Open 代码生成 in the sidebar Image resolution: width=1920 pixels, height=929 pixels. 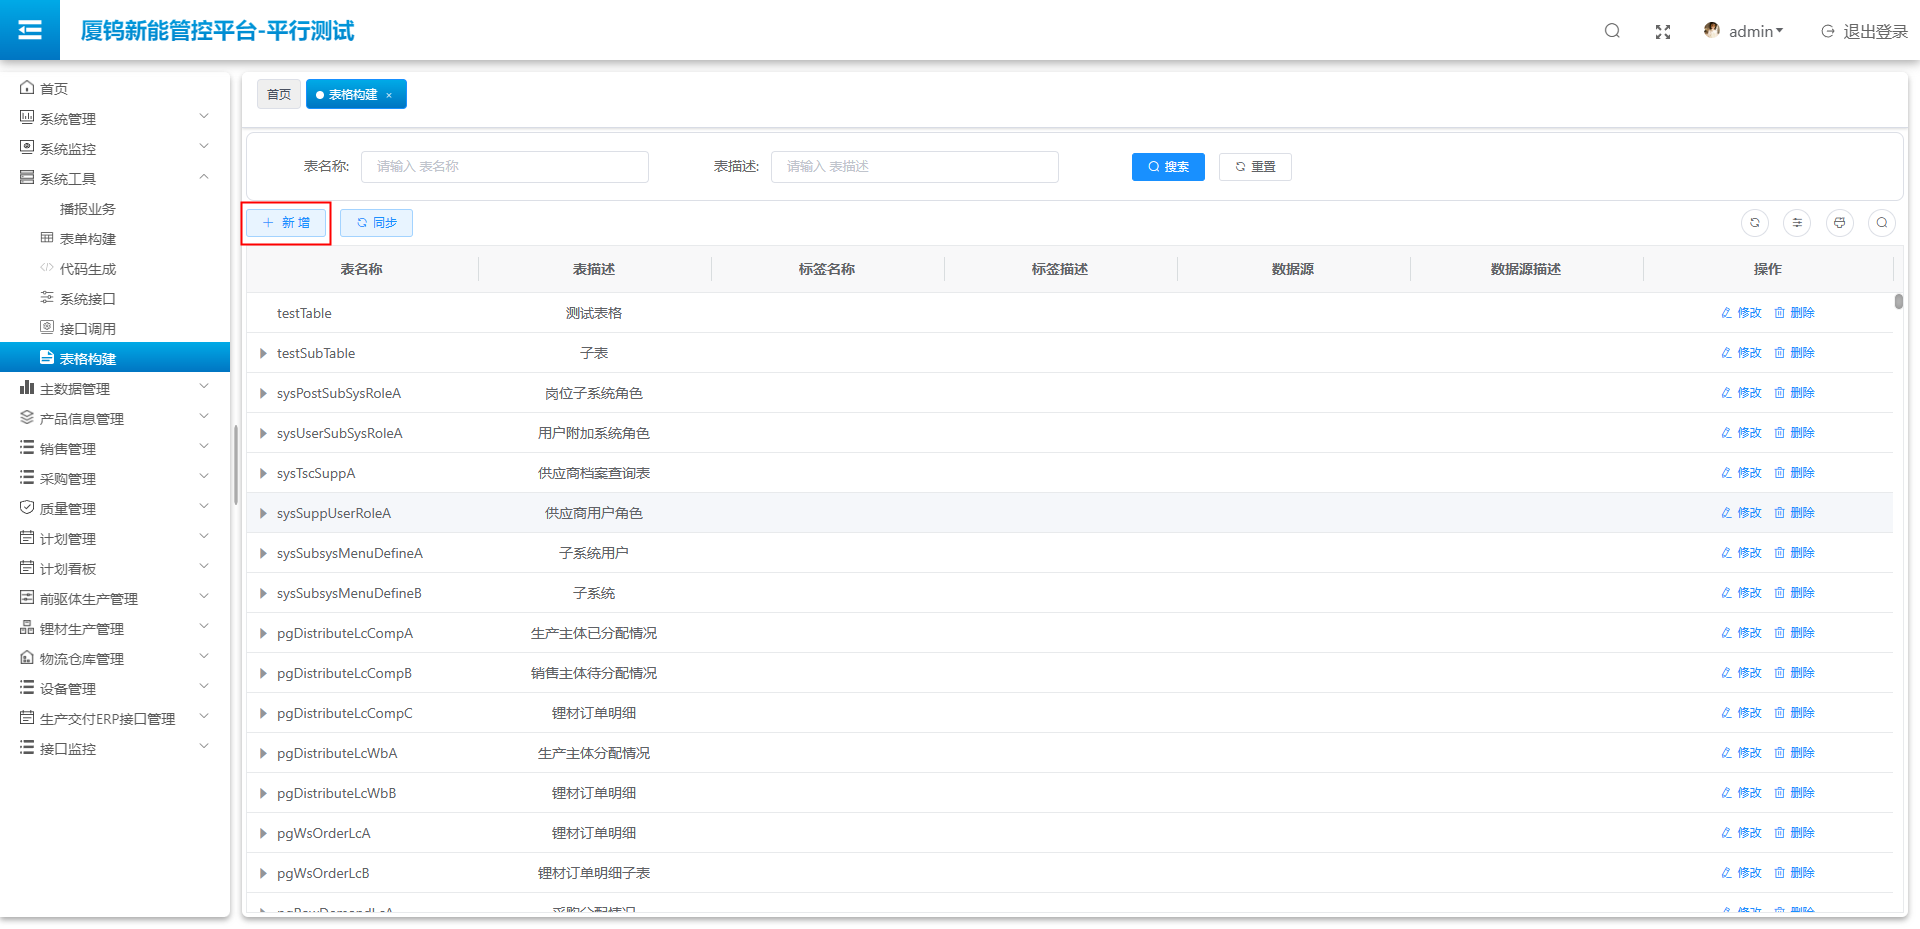point(88,268)
